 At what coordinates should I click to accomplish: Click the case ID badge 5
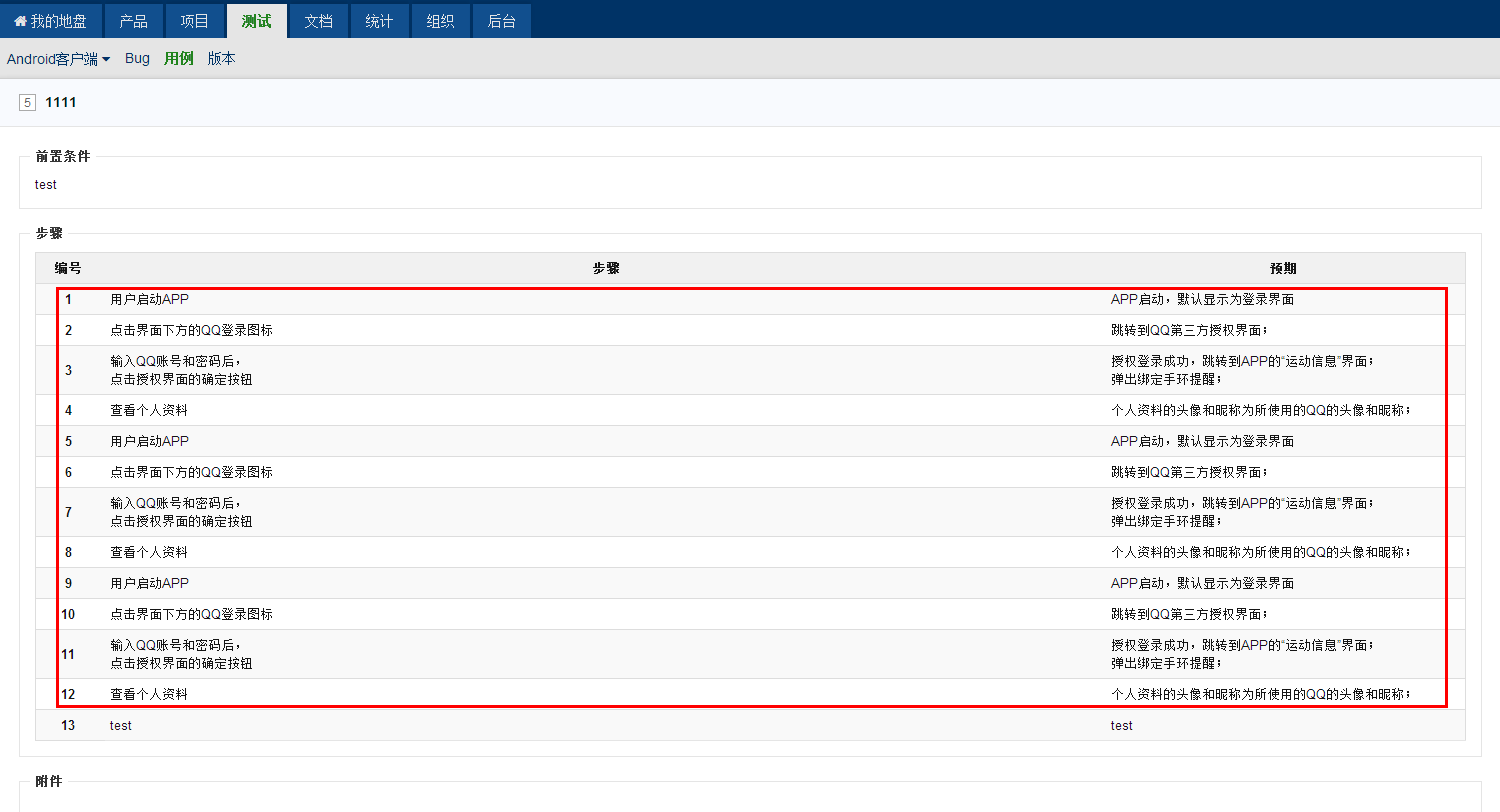pyautogui.click(x=27, y=102)
